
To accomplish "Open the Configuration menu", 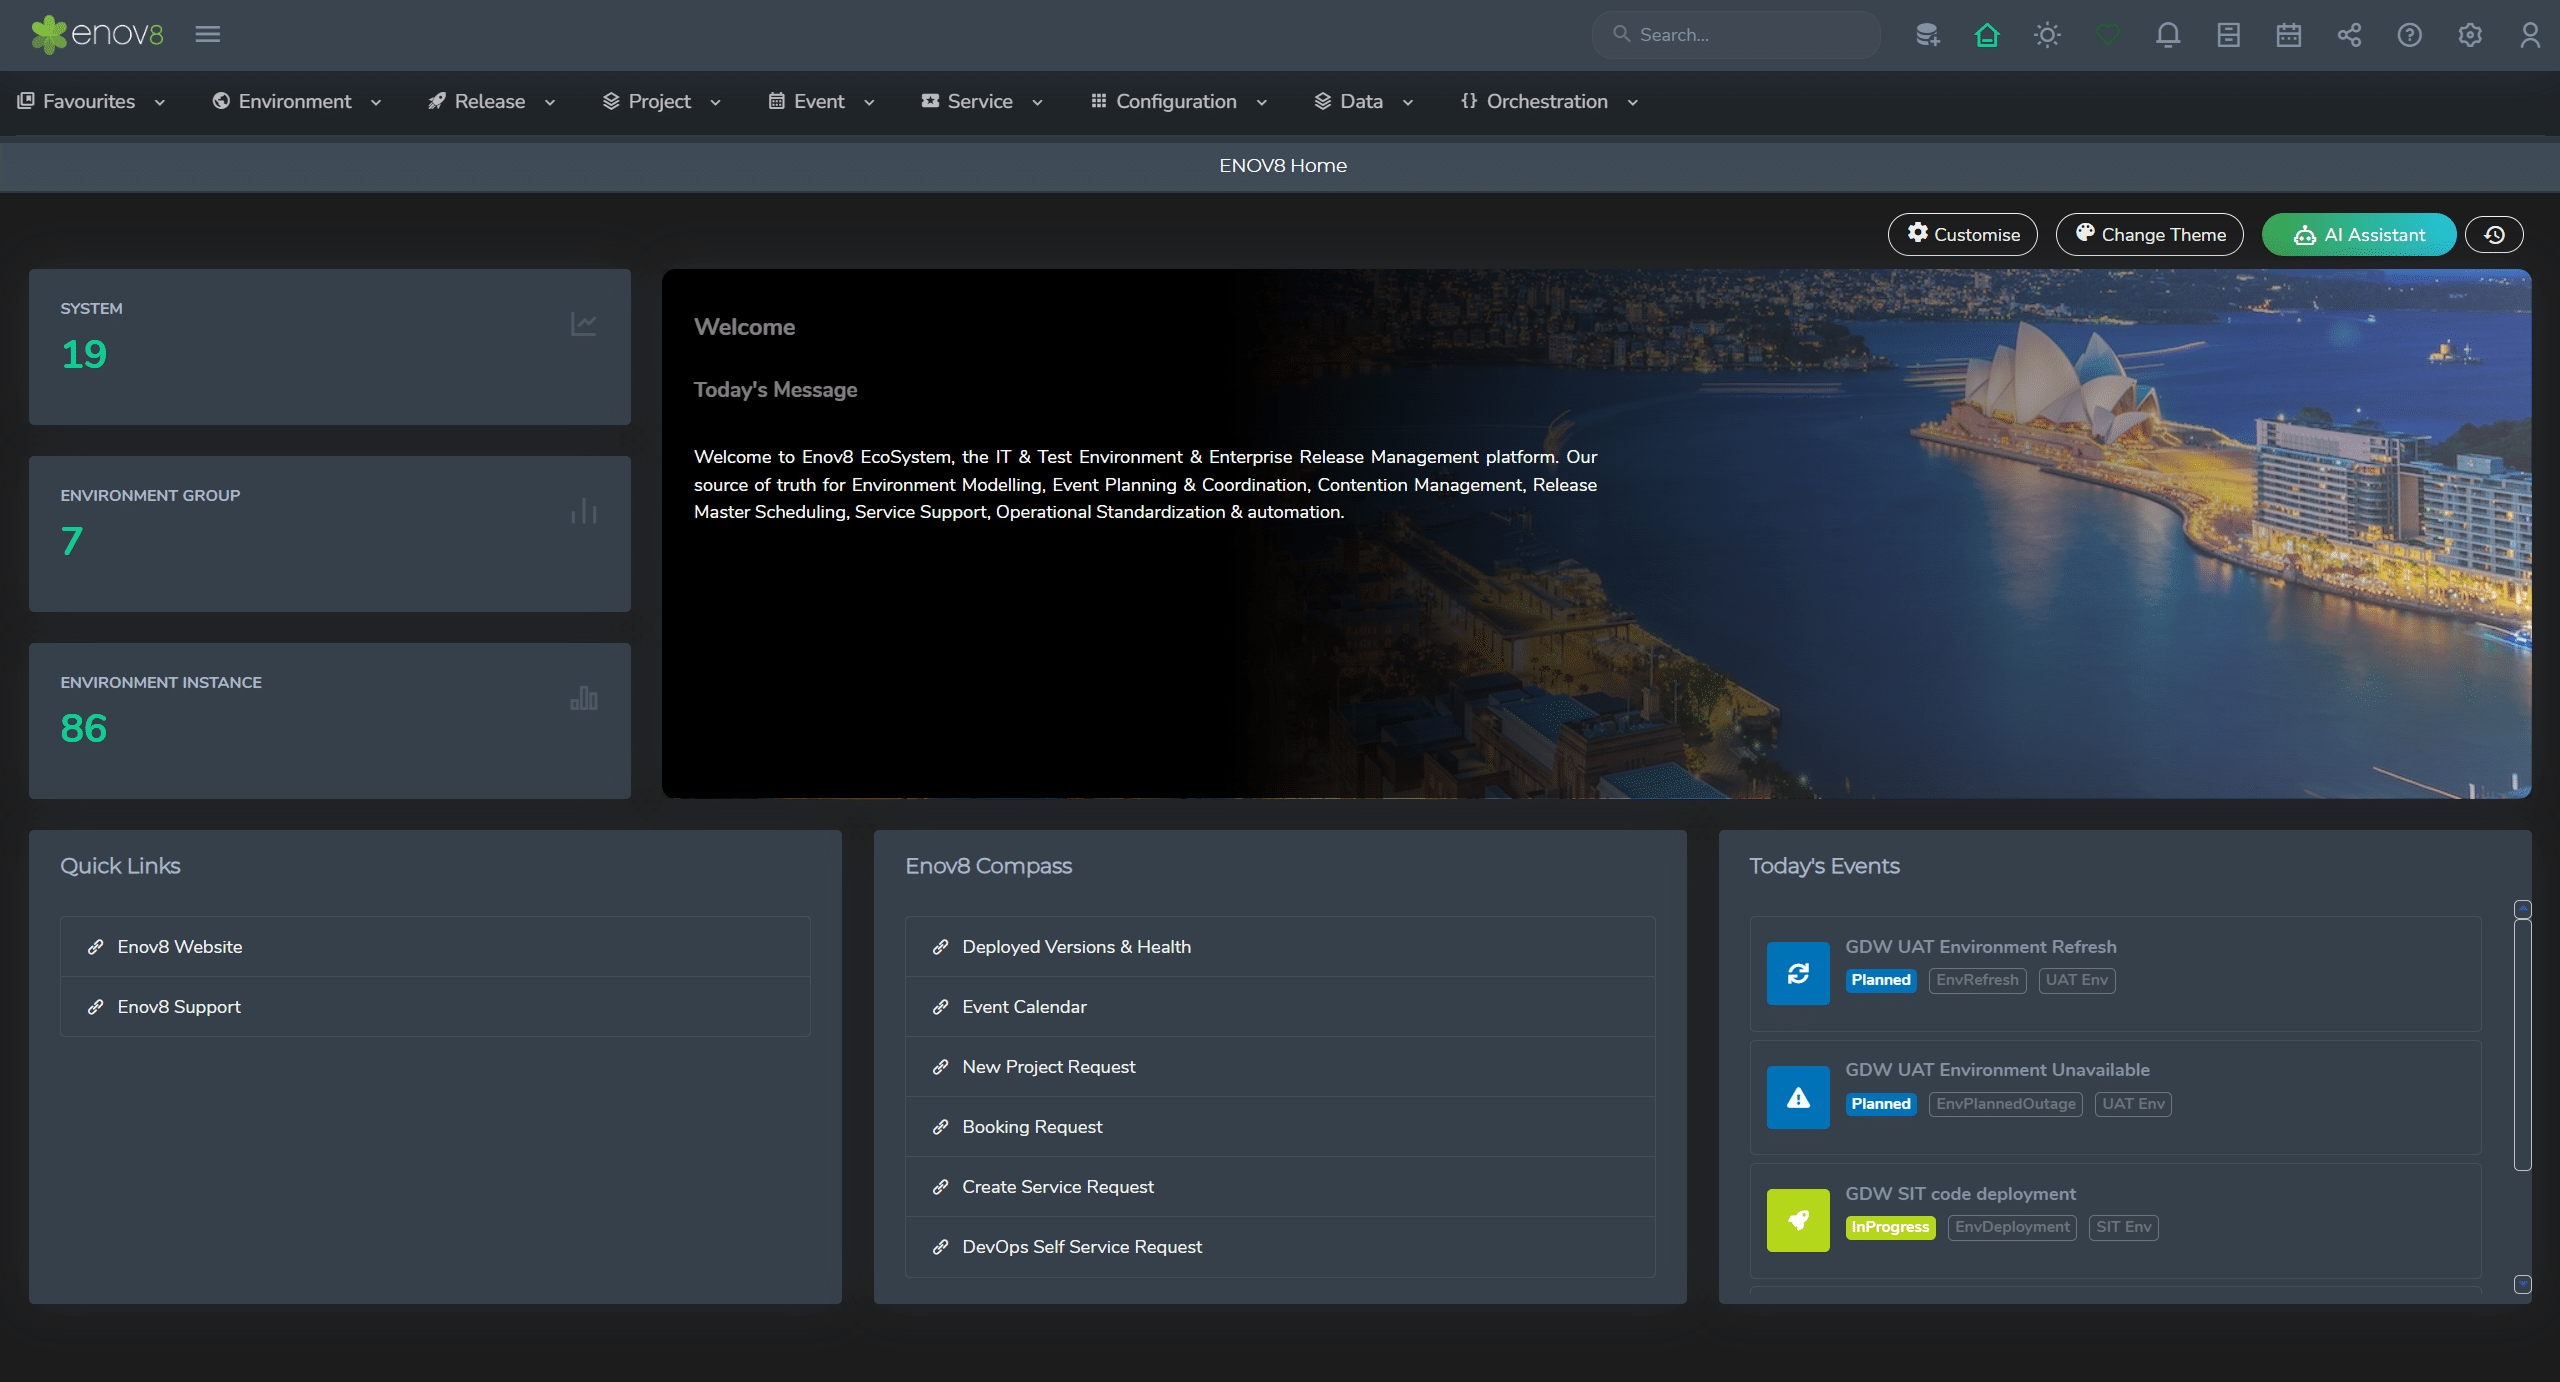I will (1177, 102).
